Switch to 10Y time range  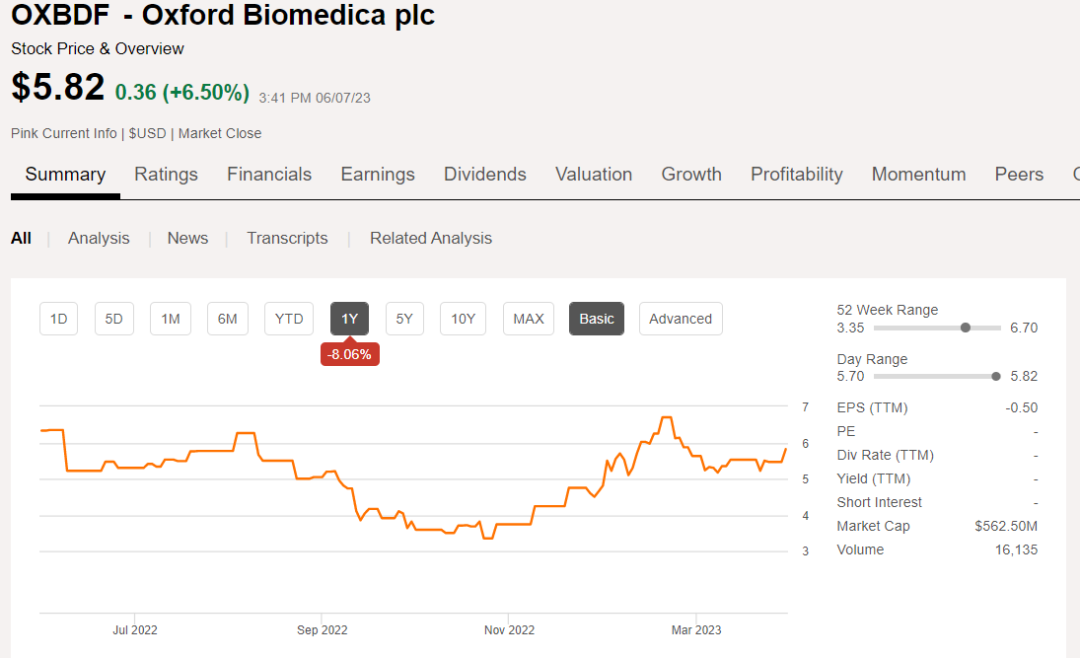point(463,319)
